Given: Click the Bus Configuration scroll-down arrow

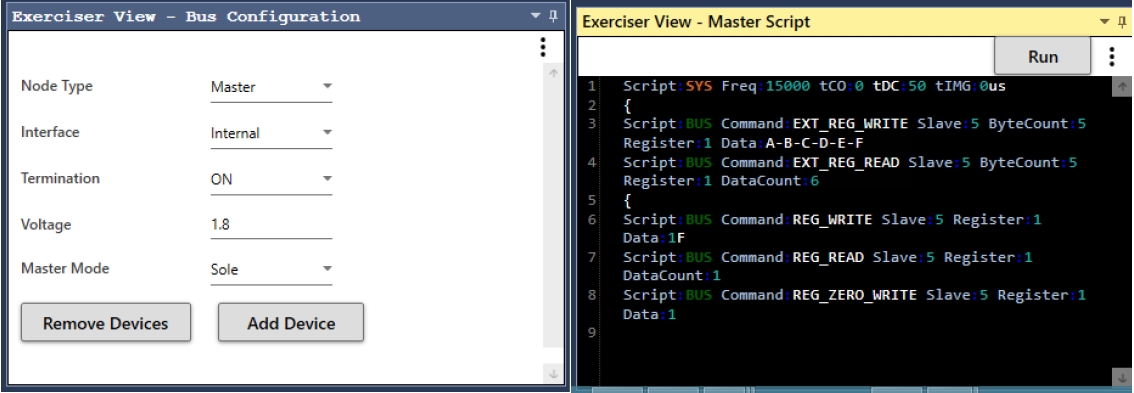Looking at the screenshot, I should pyautogui.click(x=553, y=373).
